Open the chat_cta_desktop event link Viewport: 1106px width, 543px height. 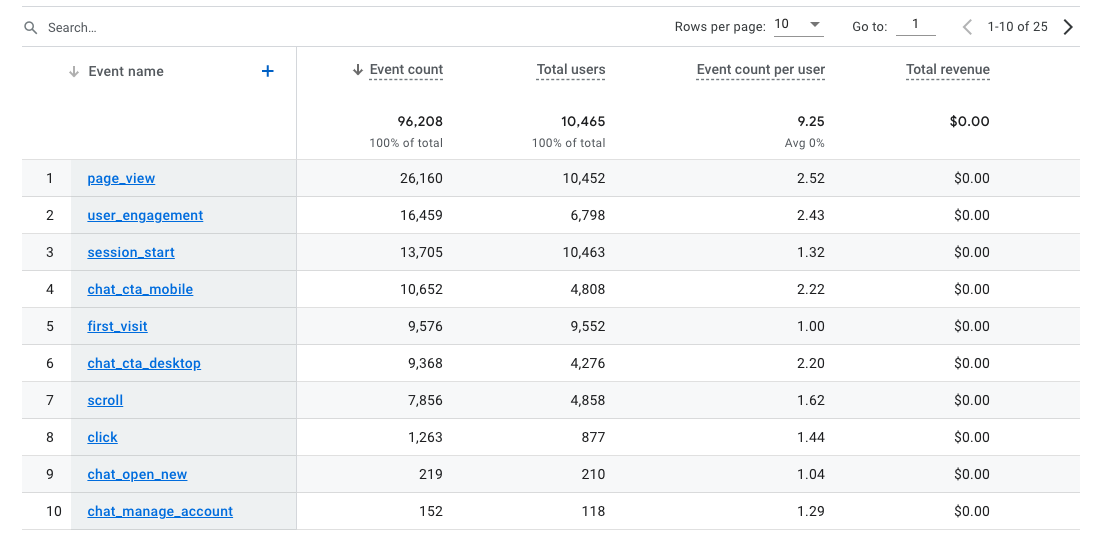click(144, 364)
